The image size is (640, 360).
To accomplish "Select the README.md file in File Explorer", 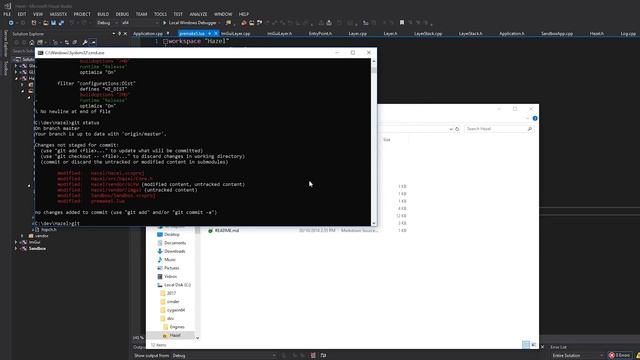I will click(x=227, y=231).
